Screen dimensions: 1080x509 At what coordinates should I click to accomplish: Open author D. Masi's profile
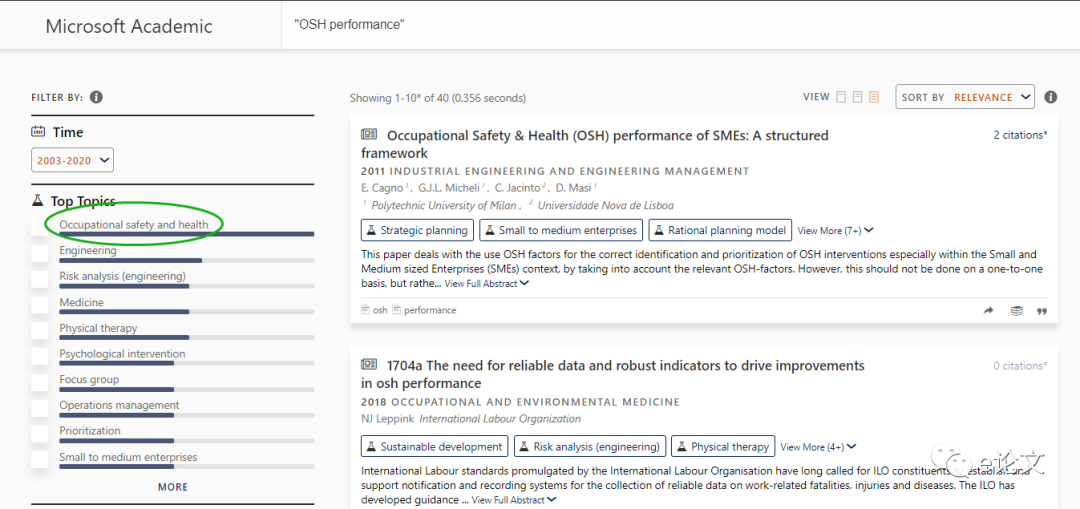[575, 187]
